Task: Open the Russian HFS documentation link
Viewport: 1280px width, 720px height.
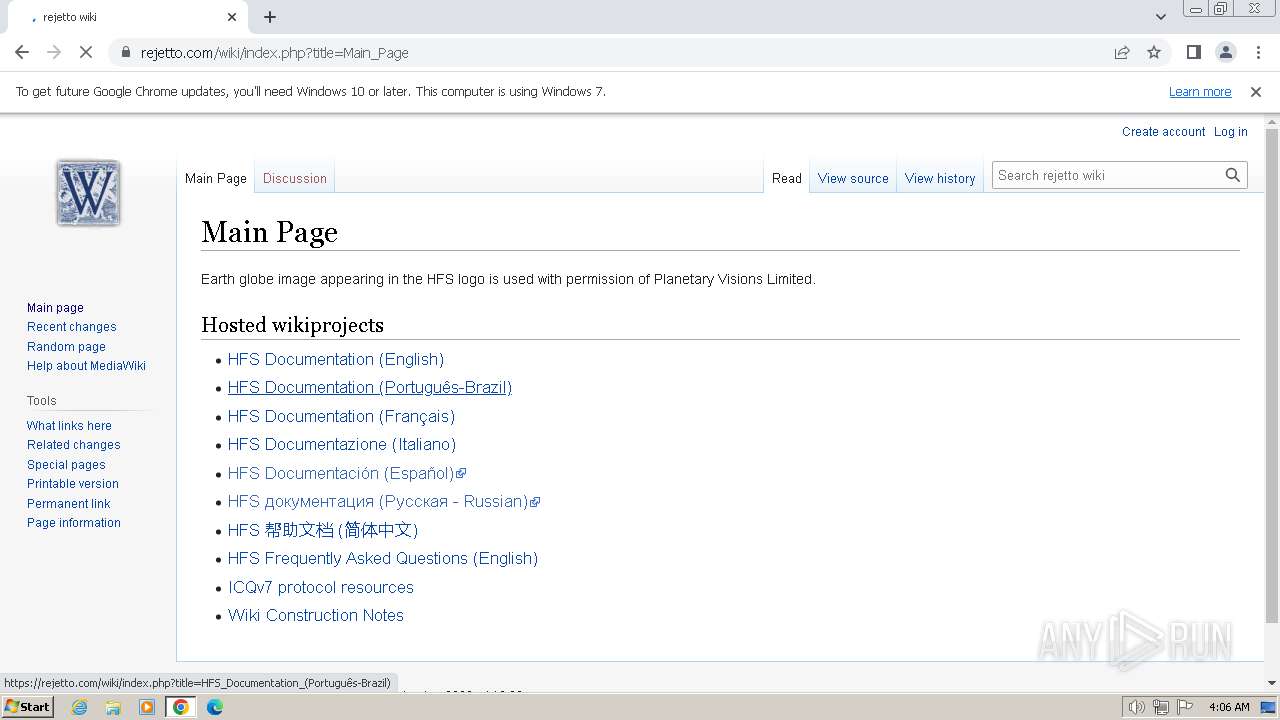Action: tap(384, 501)
